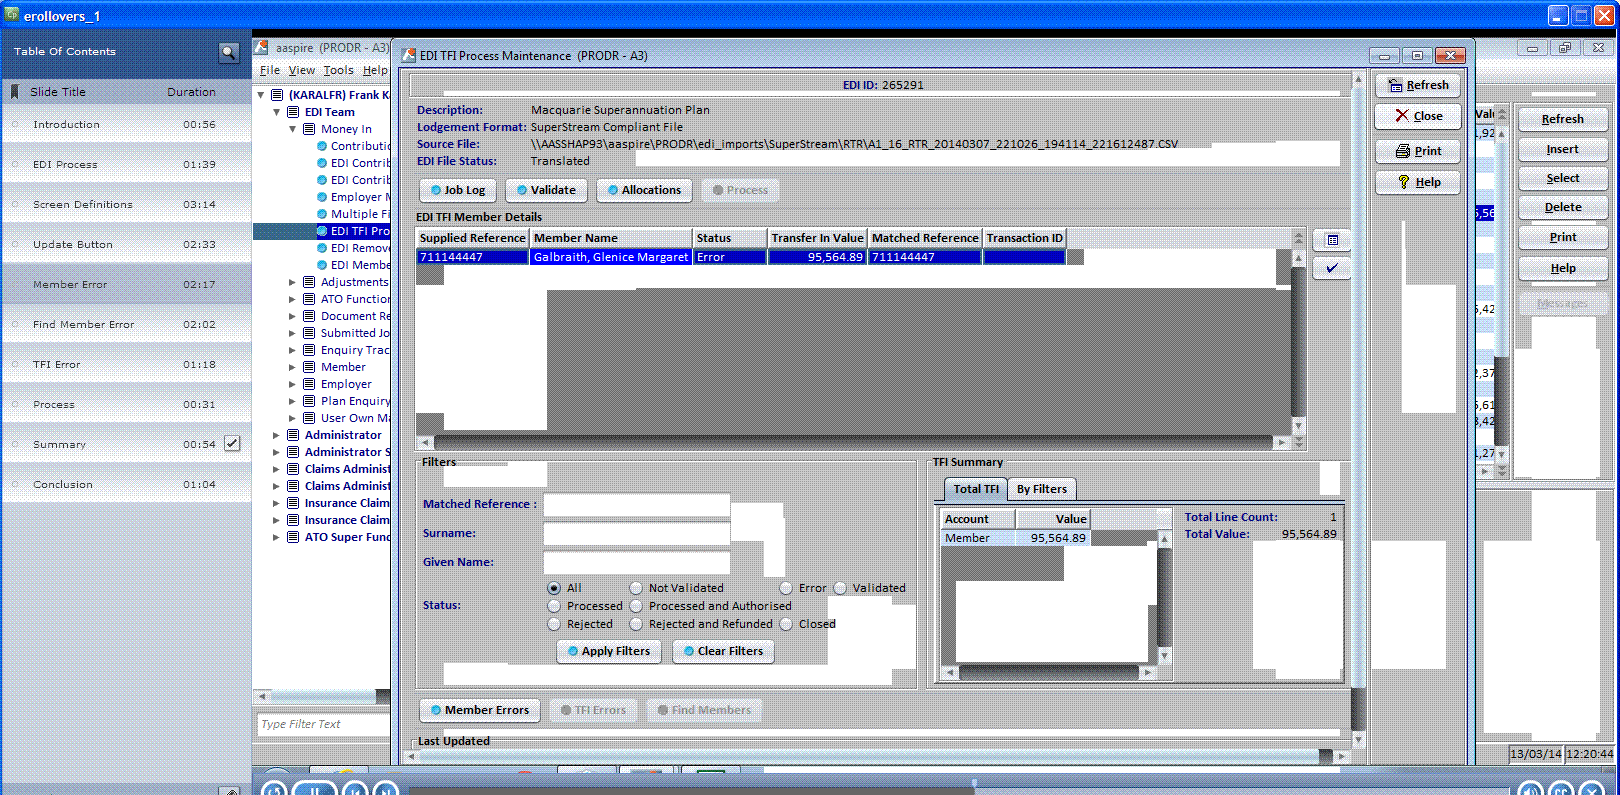Click the volume icon in the playback bar
Image resolution: width=1620 pixels, height=795 pixels.
click(x=1530, y=789)
